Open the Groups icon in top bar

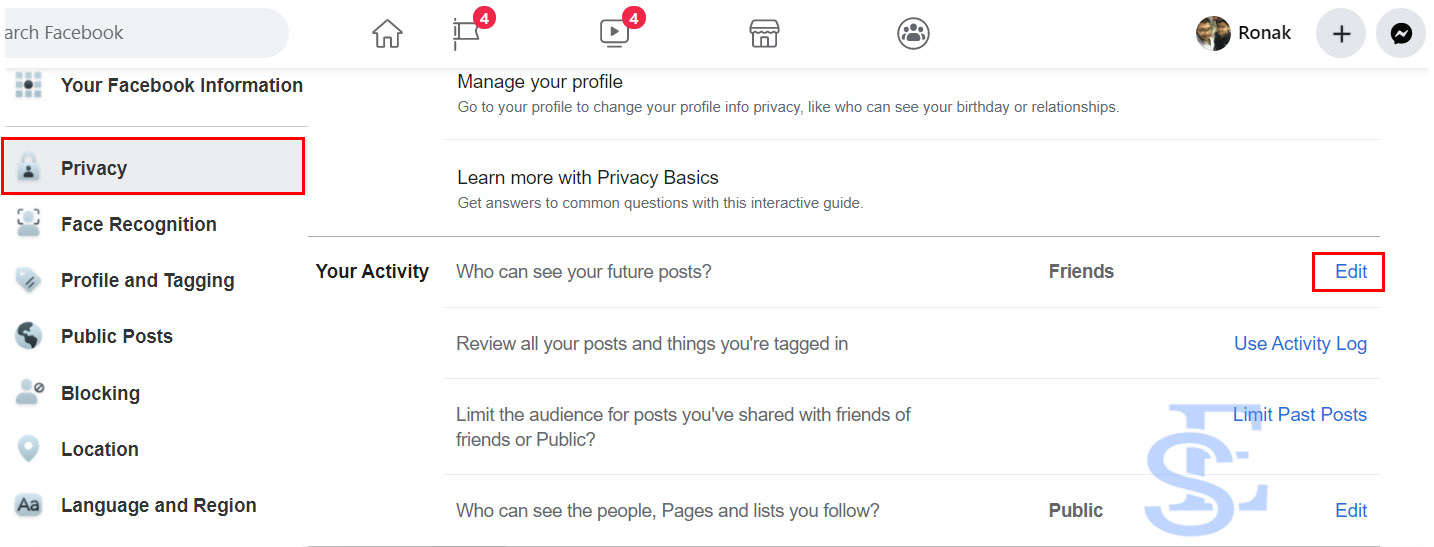[913, 34]
